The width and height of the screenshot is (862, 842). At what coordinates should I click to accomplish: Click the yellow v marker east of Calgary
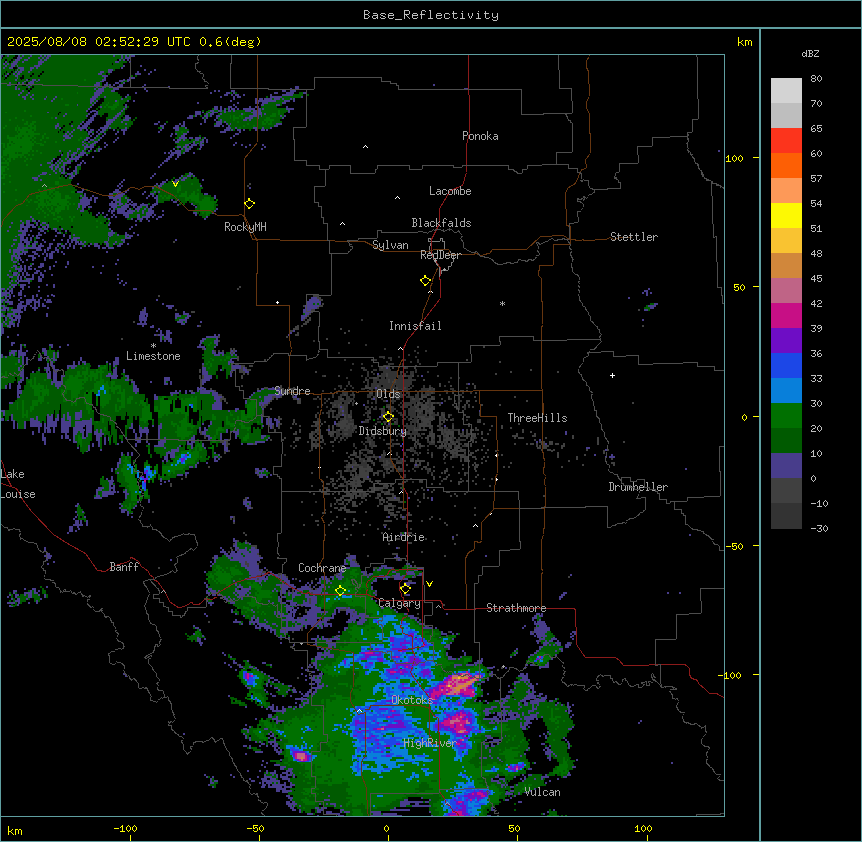click(429, 584)
